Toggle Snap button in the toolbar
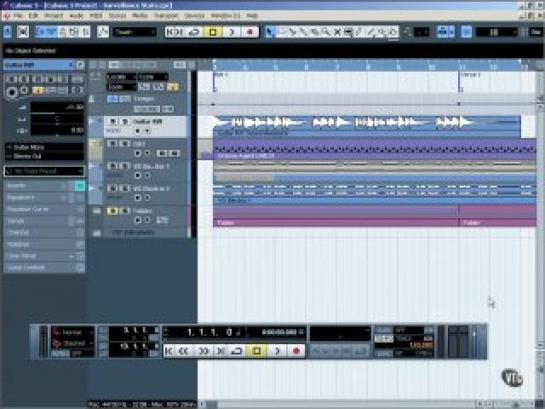This screenshot has height=409, width=545. click(466, 32)
